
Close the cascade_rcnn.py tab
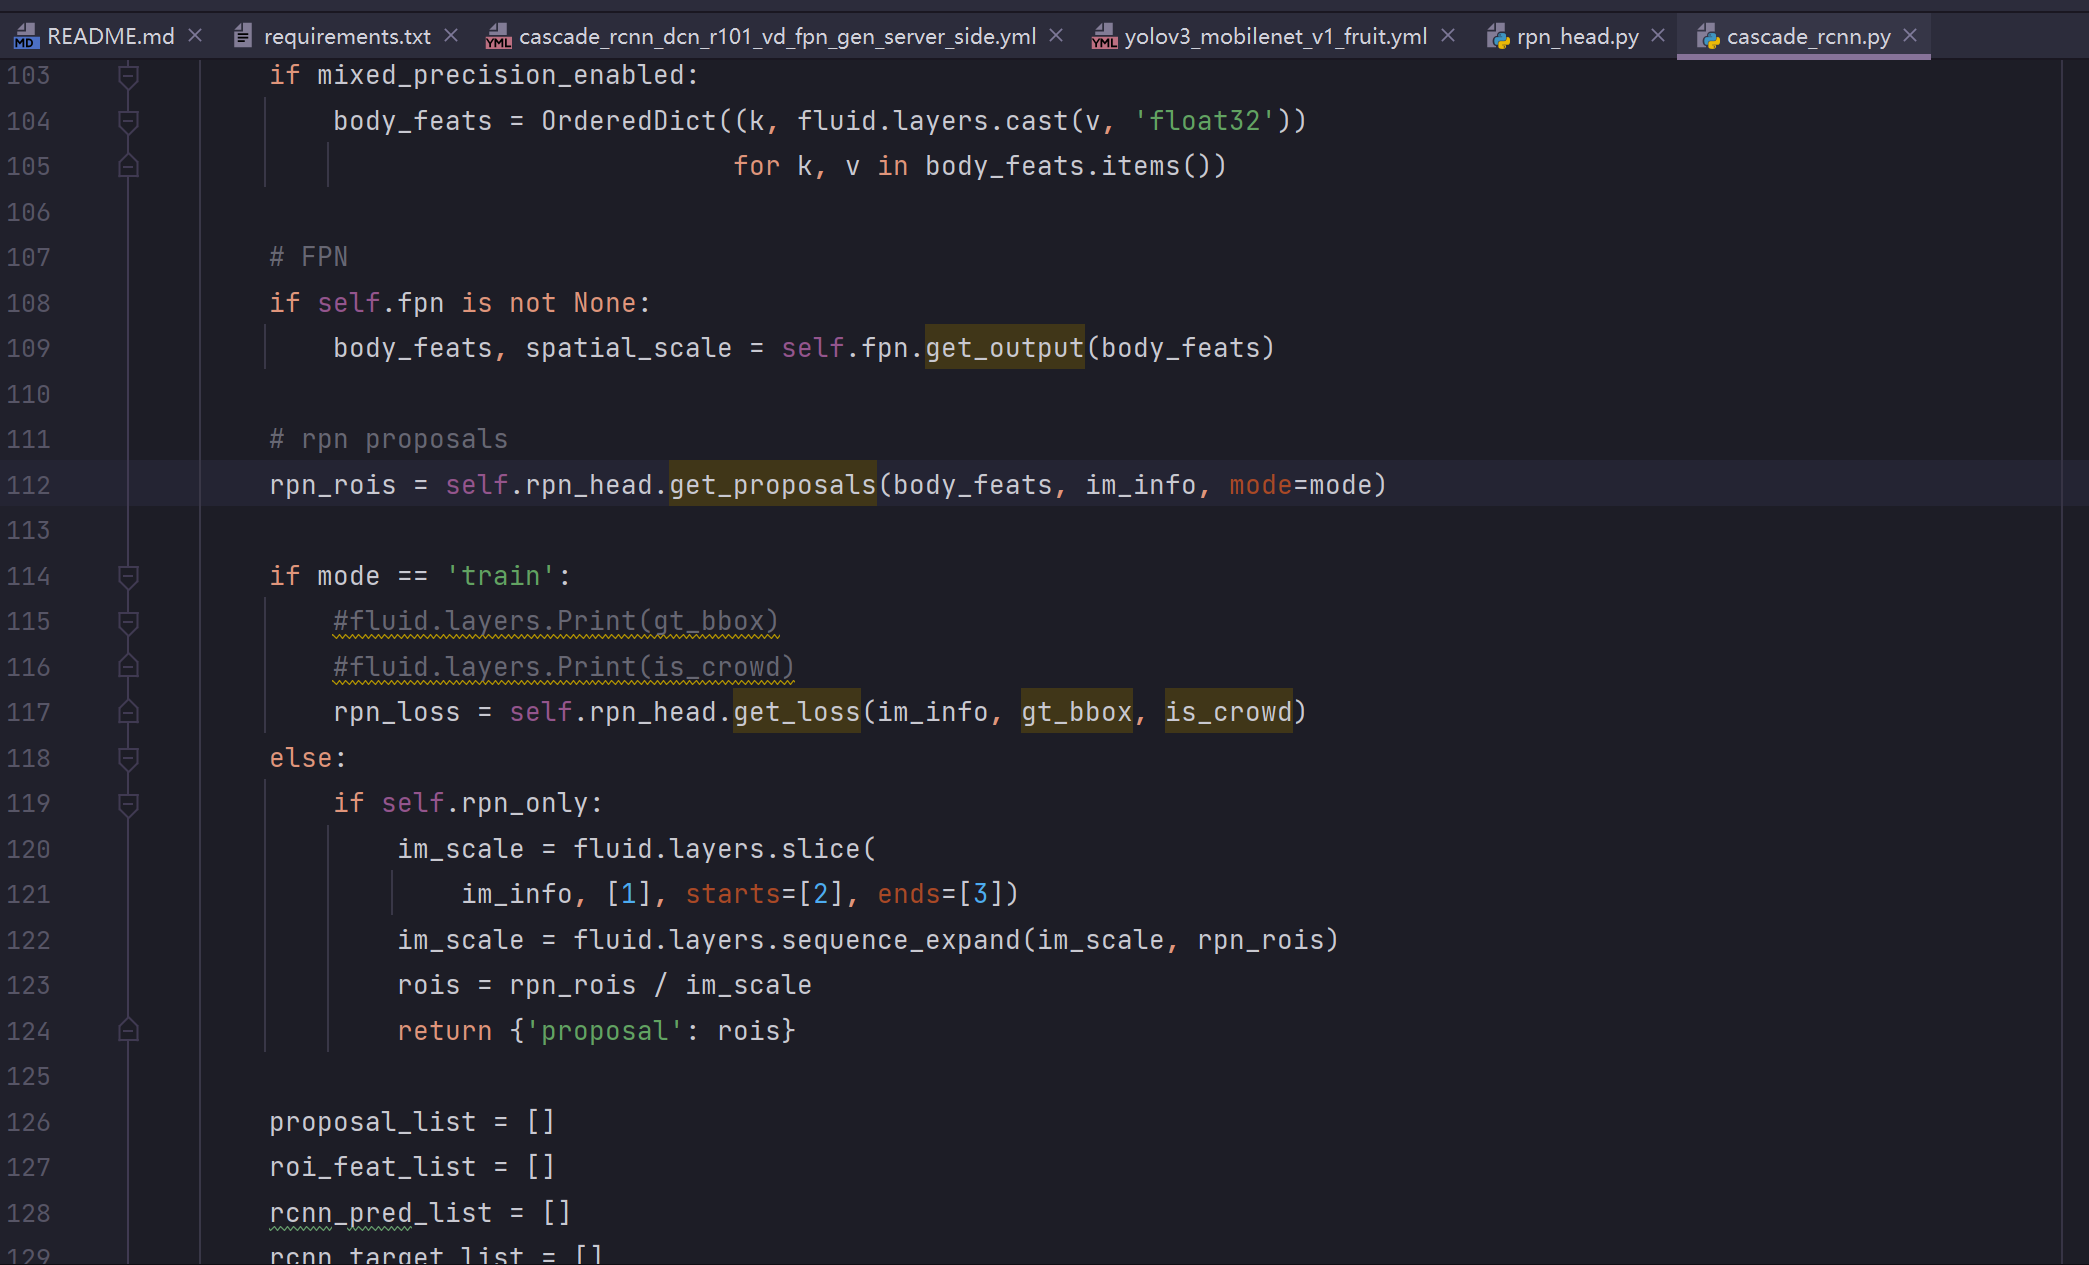[1910, 35]
